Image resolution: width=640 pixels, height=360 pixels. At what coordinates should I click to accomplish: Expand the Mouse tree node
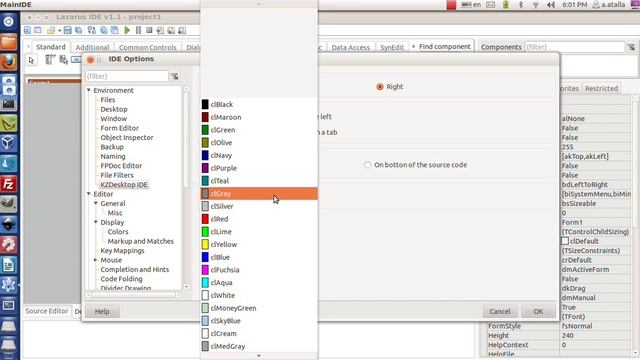pos(96,260)
